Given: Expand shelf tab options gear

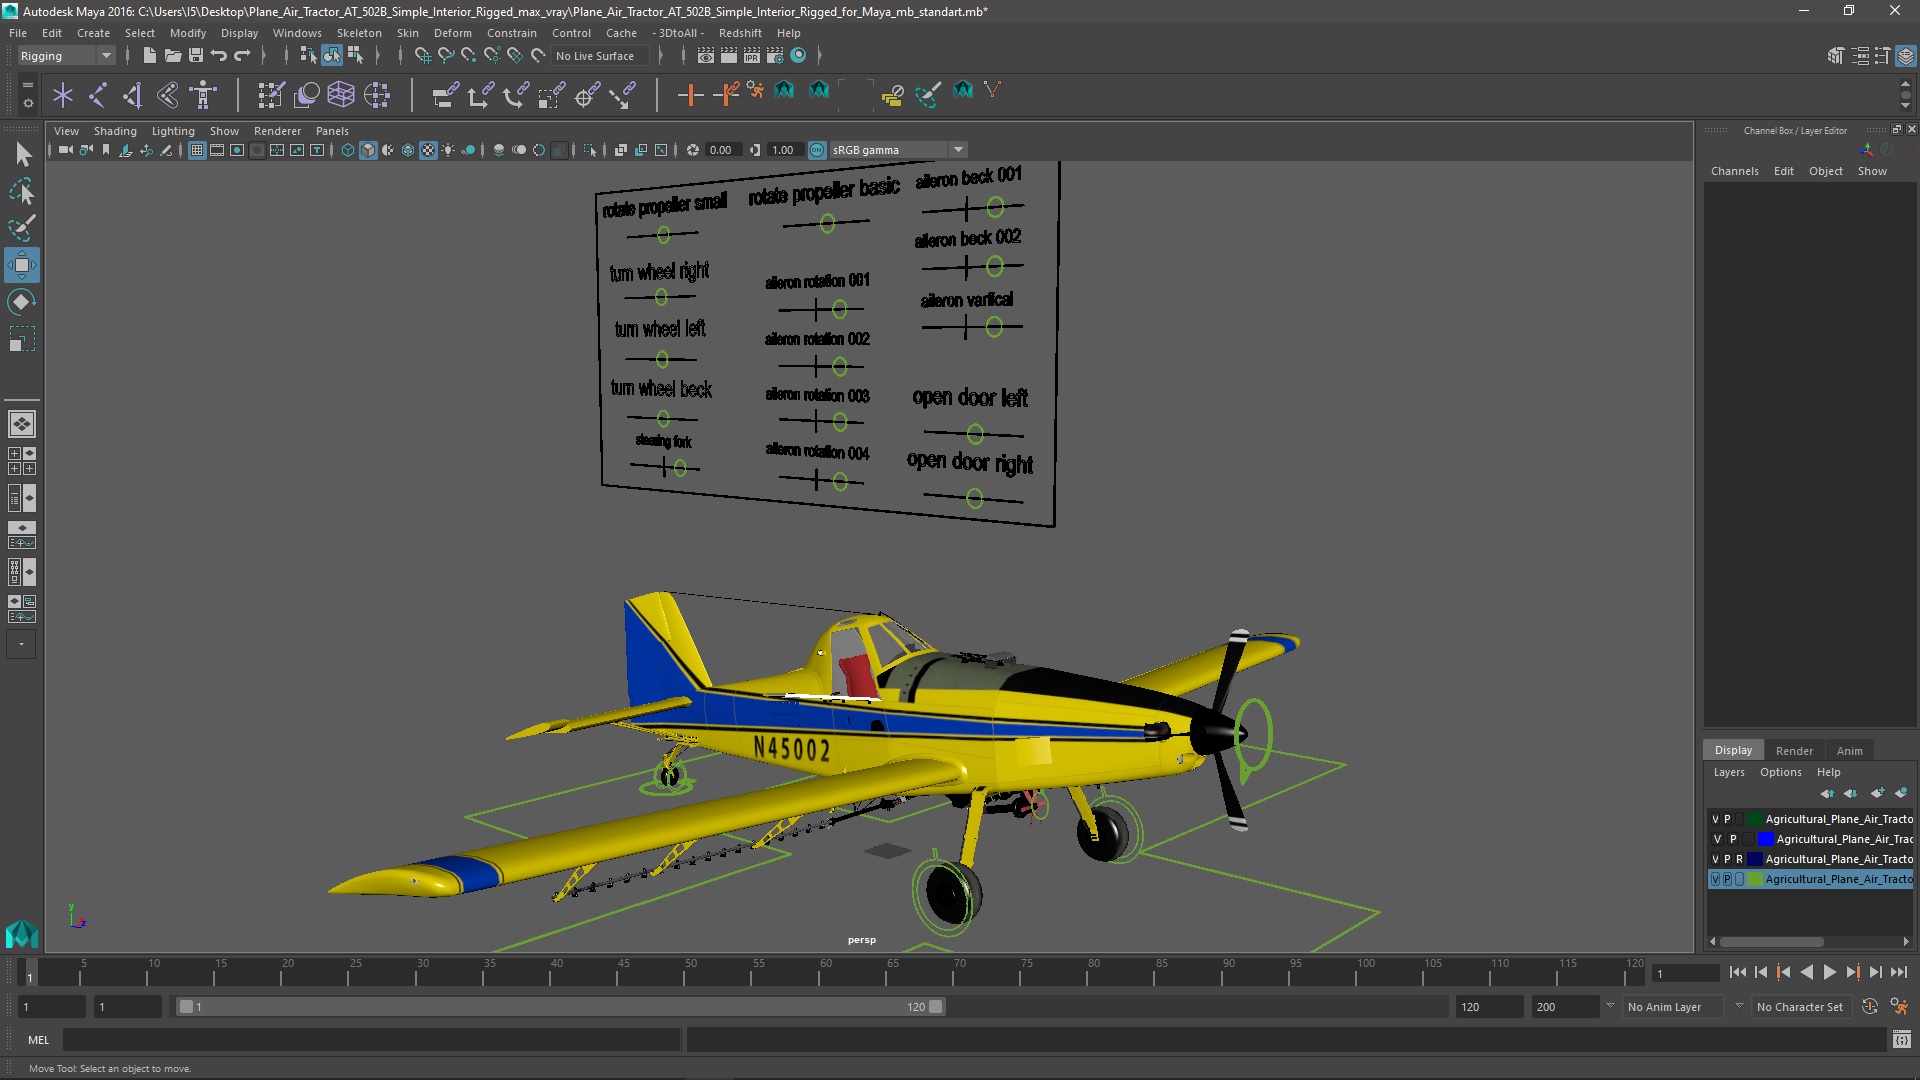Looking at the screenshot, I should [28, 103].
